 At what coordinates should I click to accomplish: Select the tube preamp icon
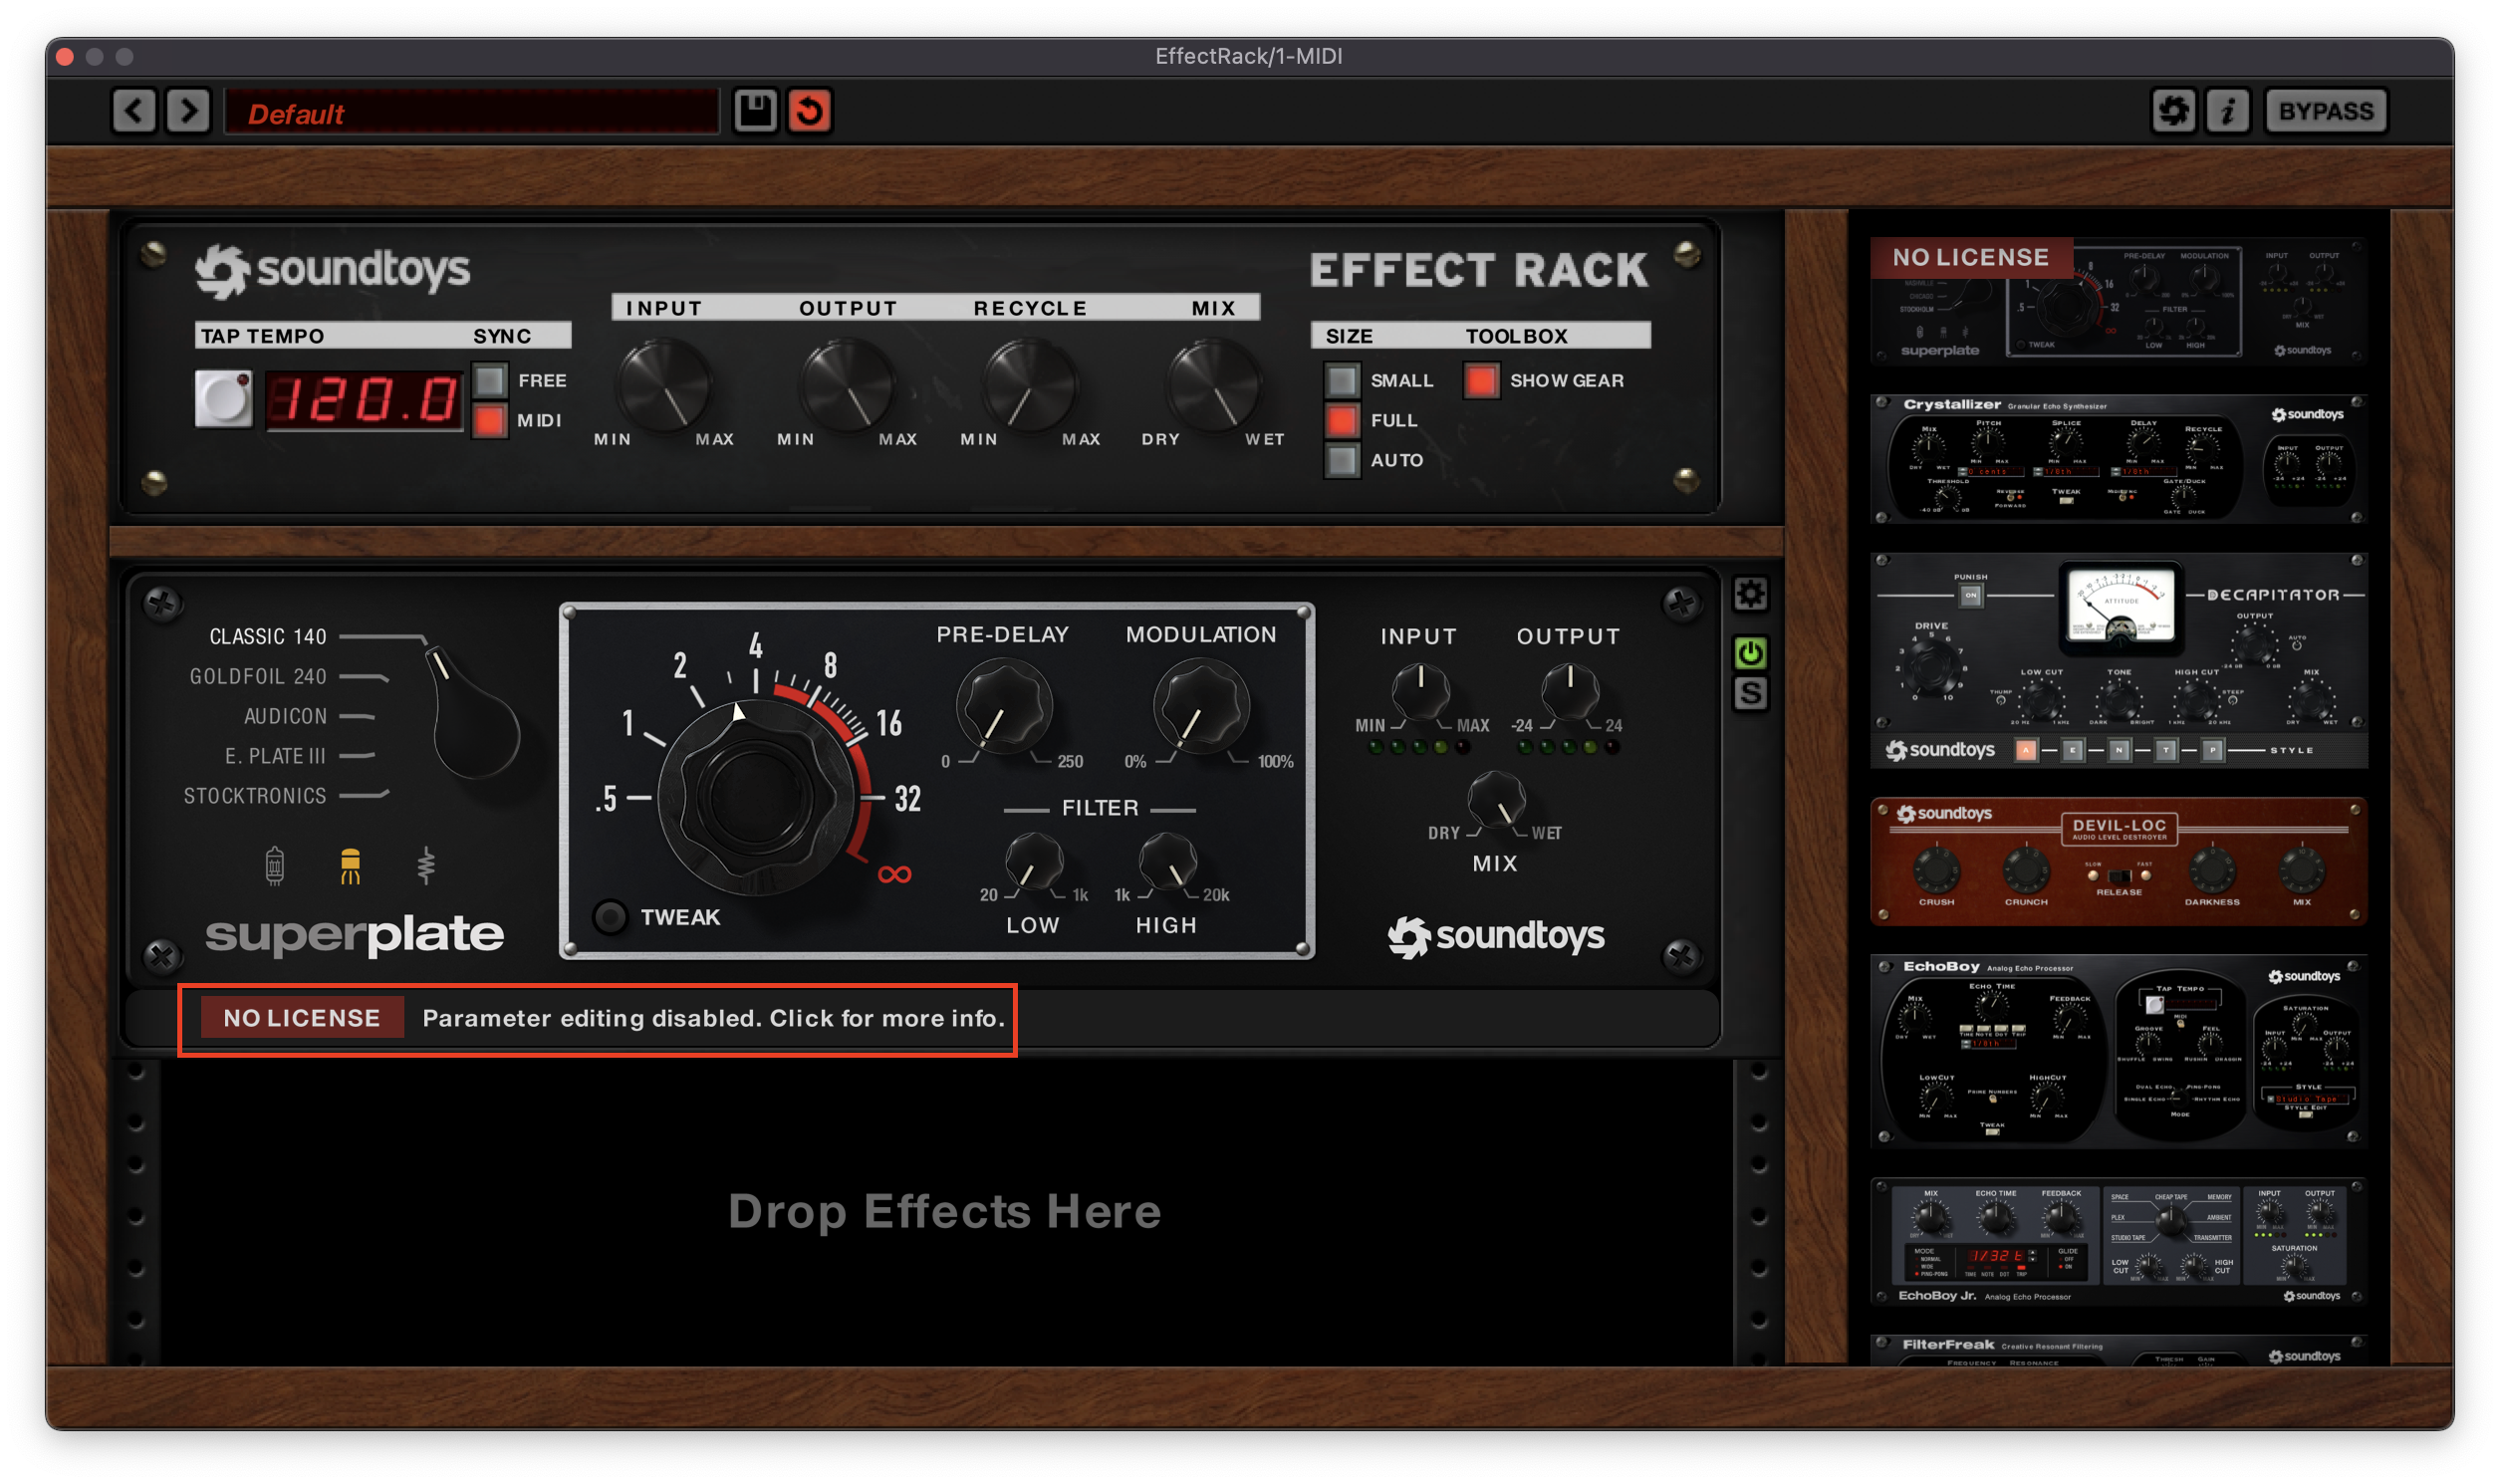(275, 866)
